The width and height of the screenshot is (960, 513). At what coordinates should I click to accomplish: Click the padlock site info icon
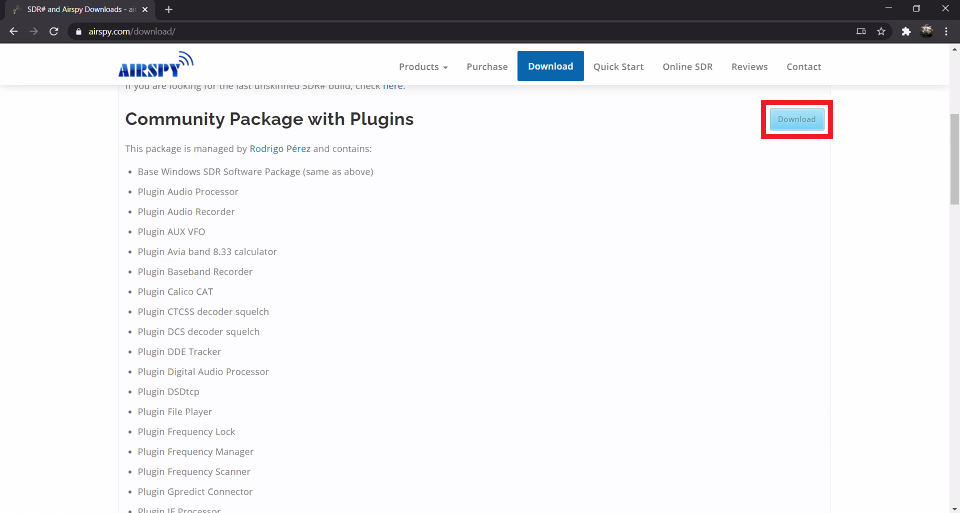click(x=78, y=31)
